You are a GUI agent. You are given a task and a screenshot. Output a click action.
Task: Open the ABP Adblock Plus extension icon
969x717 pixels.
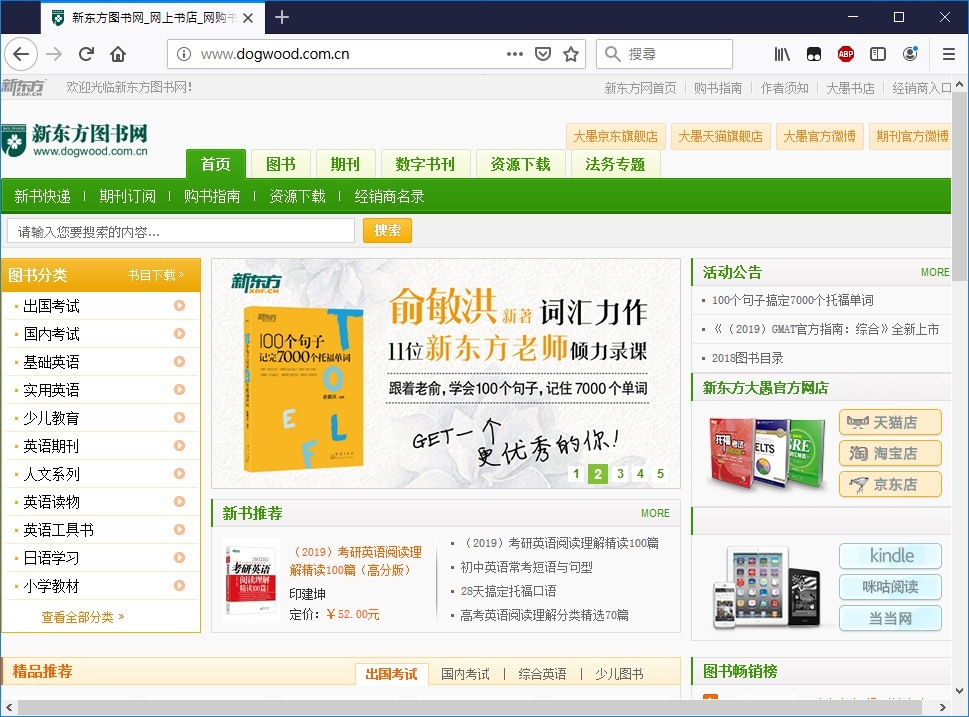pos(845,54)
